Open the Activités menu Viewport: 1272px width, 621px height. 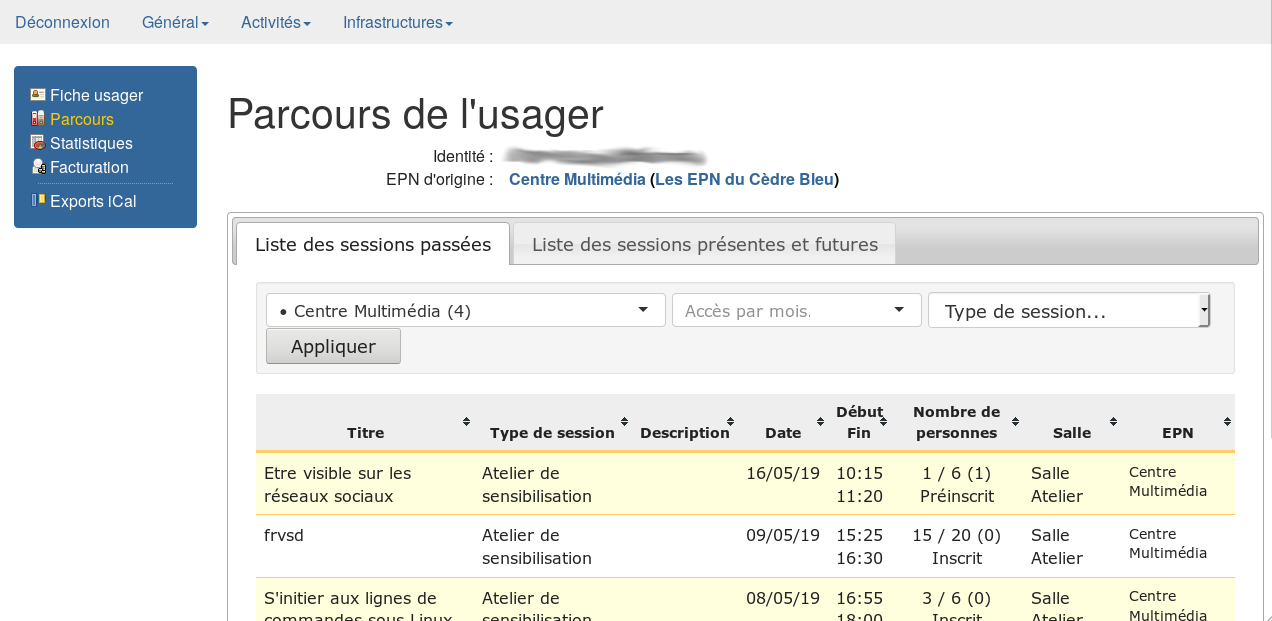[275, 22]
